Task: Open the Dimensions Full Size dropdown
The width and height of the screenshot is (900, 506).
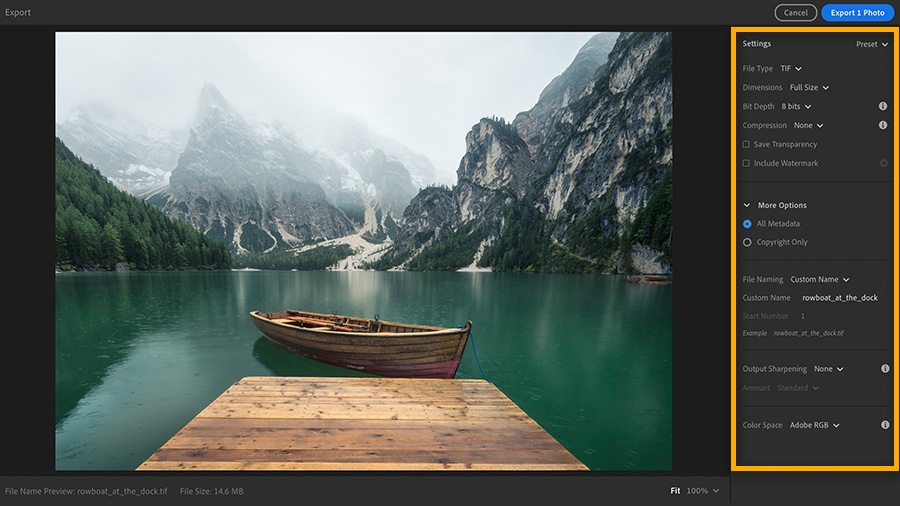Action: pyautogui.click(x=809, y=88)
